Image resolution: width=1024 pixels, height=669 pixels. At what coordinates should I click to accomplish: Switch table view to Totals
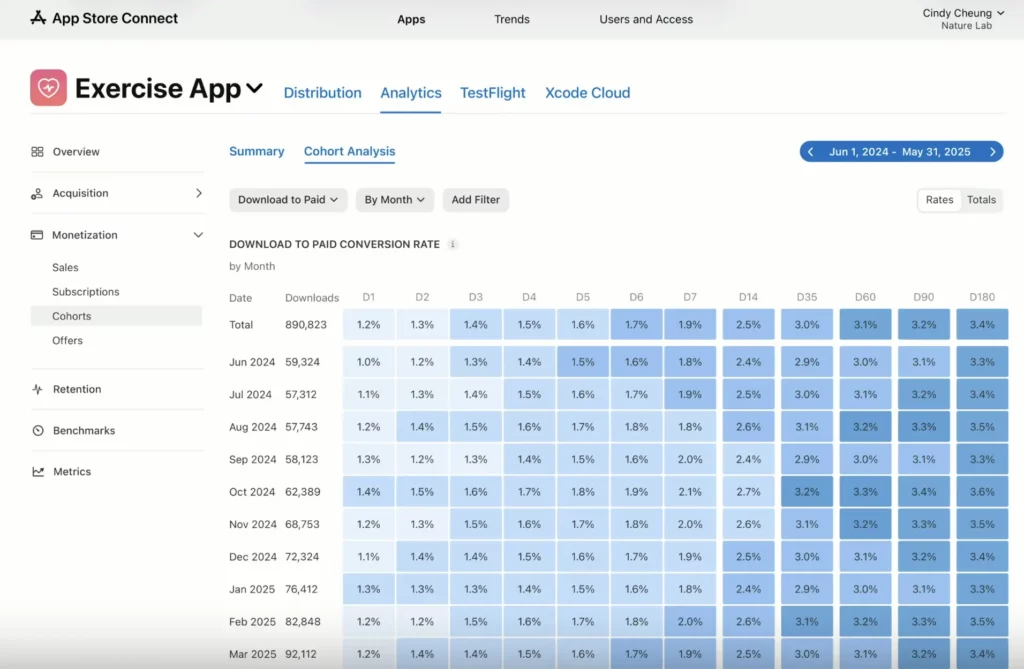(981, 200)
